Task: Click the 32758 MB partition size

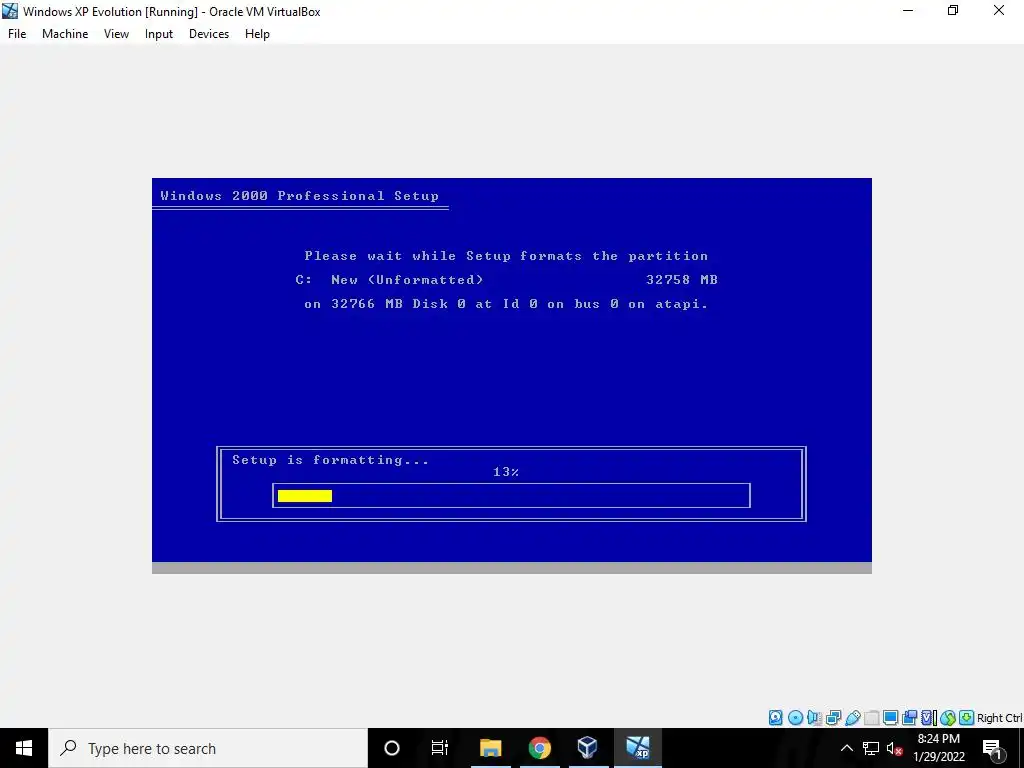Action: click(x=682, y=280)
